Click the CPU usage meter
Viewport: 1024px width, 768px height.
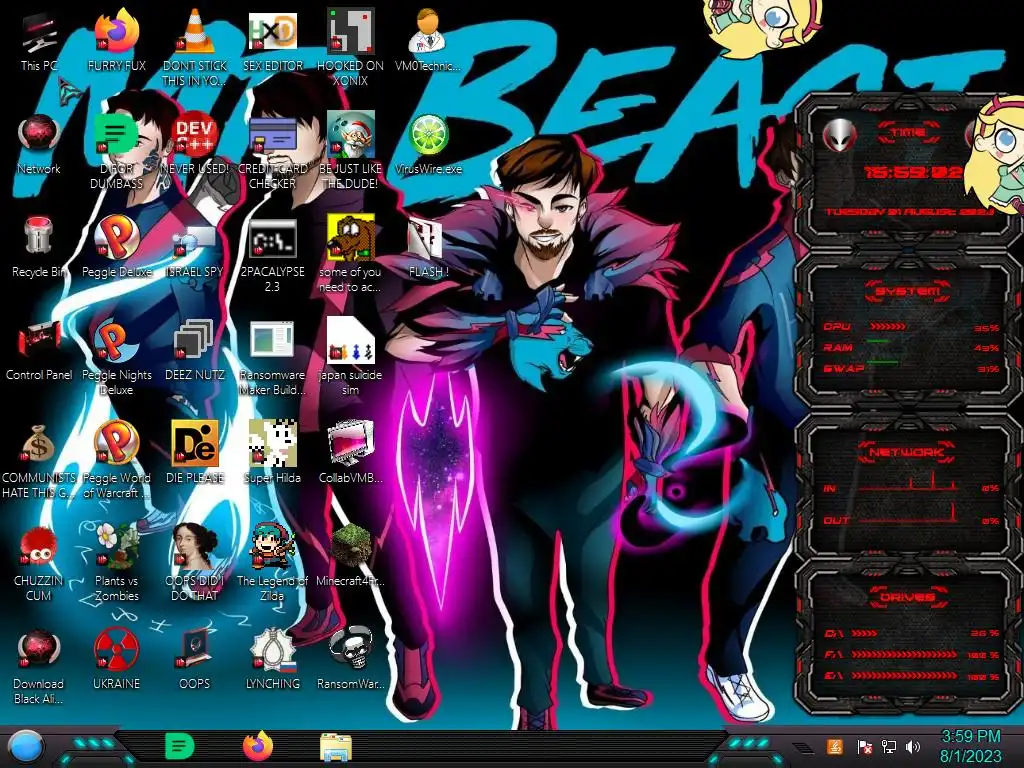[912, 327]
